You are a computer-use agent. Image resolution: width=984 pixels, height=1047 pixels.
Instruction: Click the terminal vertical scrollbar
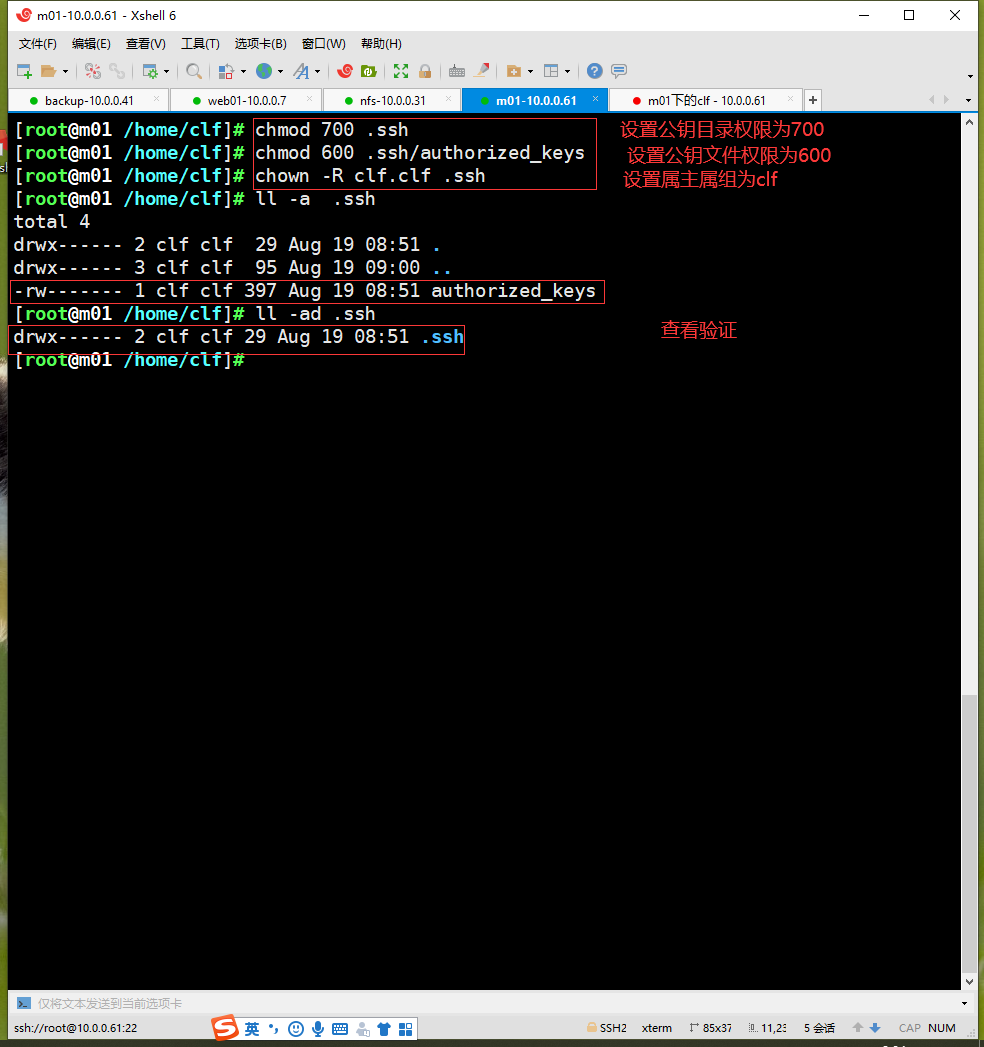coord(969,835)
